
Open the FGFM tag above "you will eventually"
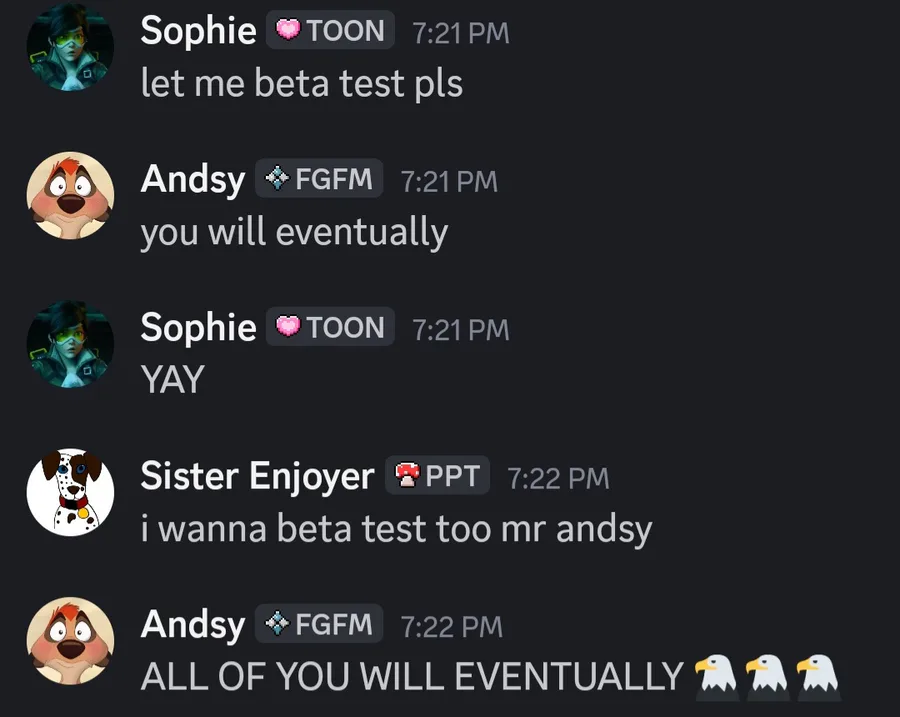click(319, 180)
